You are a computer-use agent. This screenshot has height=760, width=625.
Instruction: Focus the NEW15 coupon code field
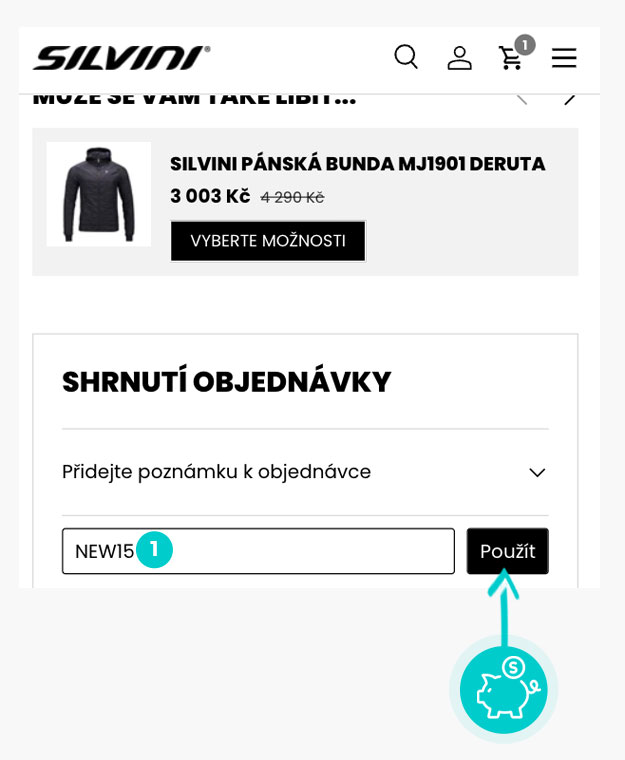click(300, 551)
